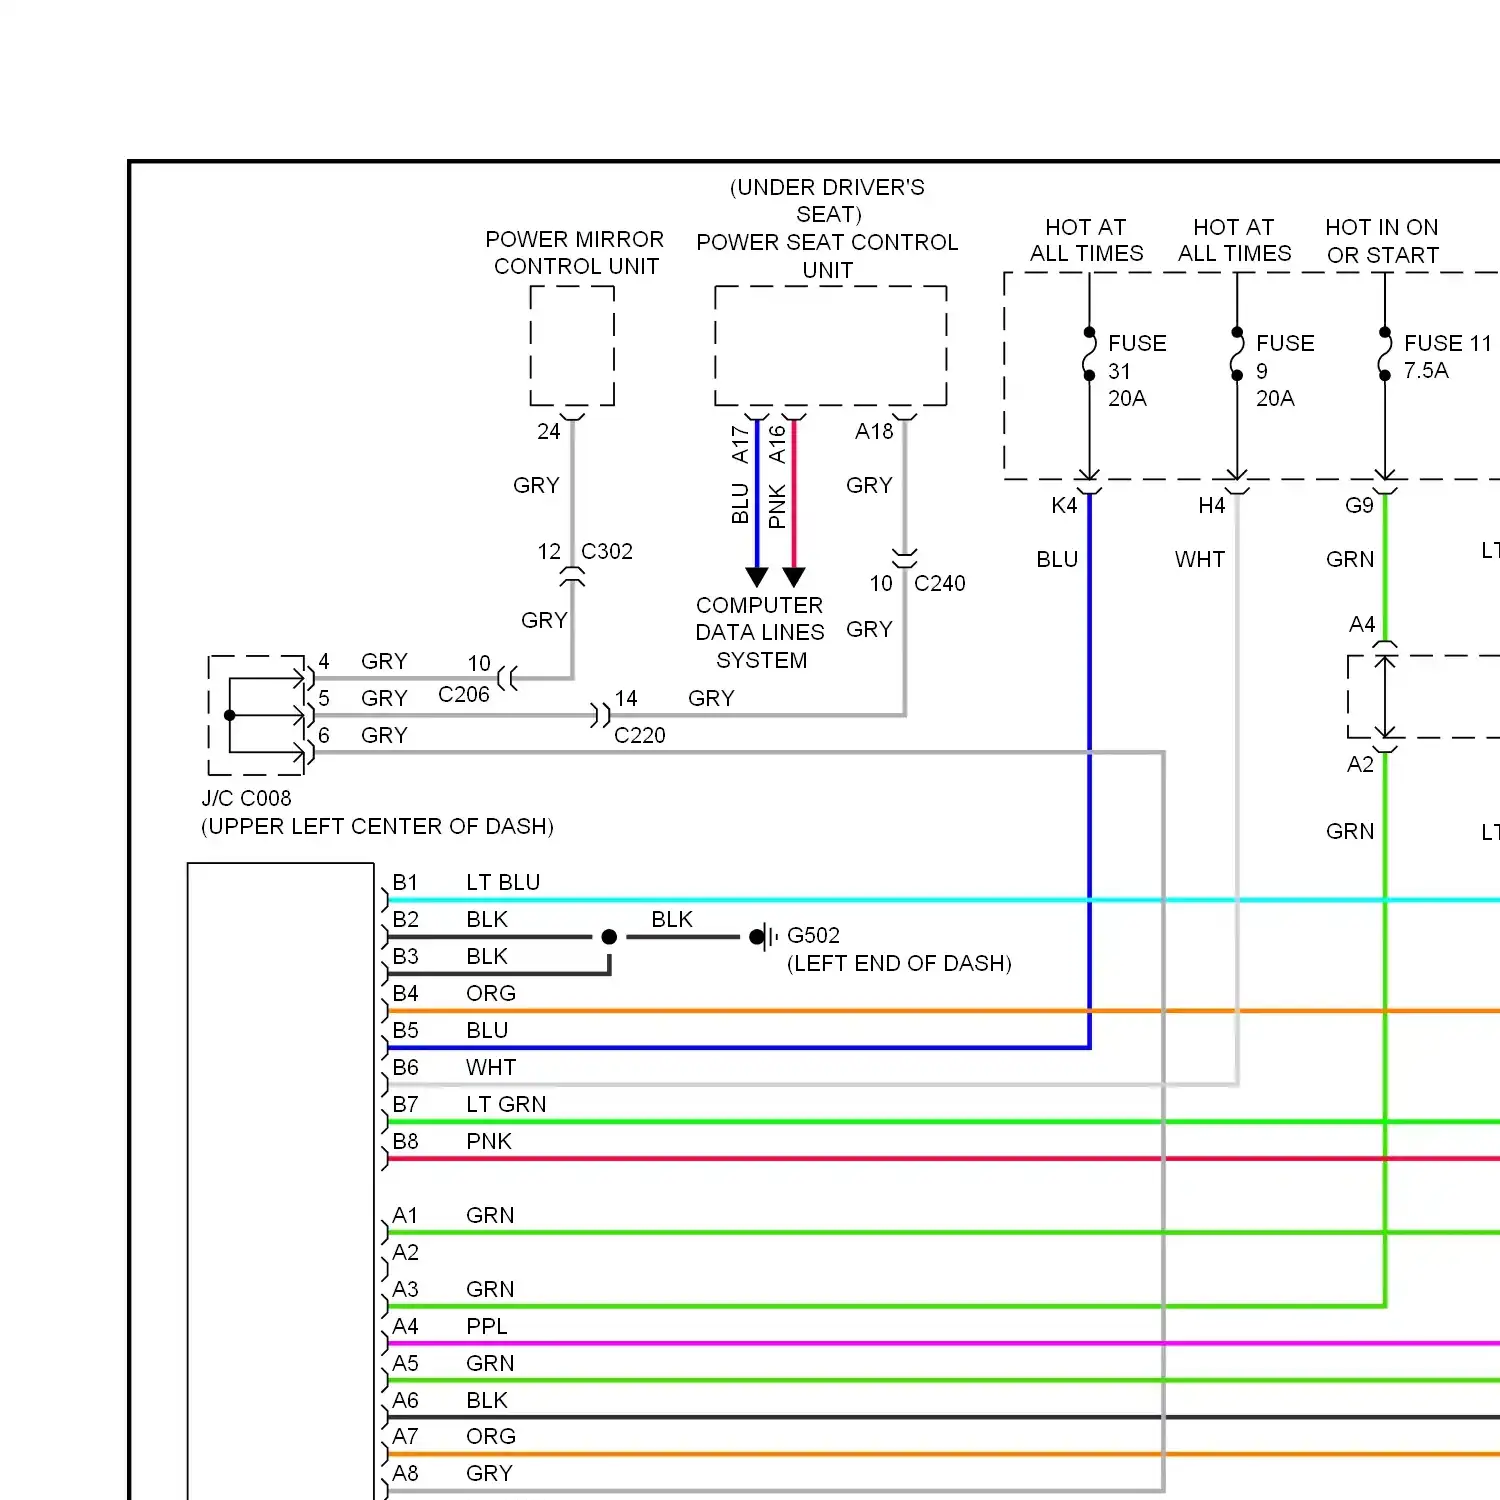1500x1500 pixels.
Task: Click pin "4" on J/C C008
Action: click(x=324, y=661)
